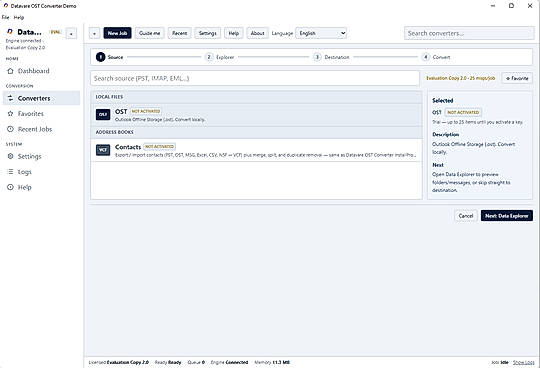Open the Settings gear in sidebar
Screen dimensions: 540x368
[x=10, y=156]
